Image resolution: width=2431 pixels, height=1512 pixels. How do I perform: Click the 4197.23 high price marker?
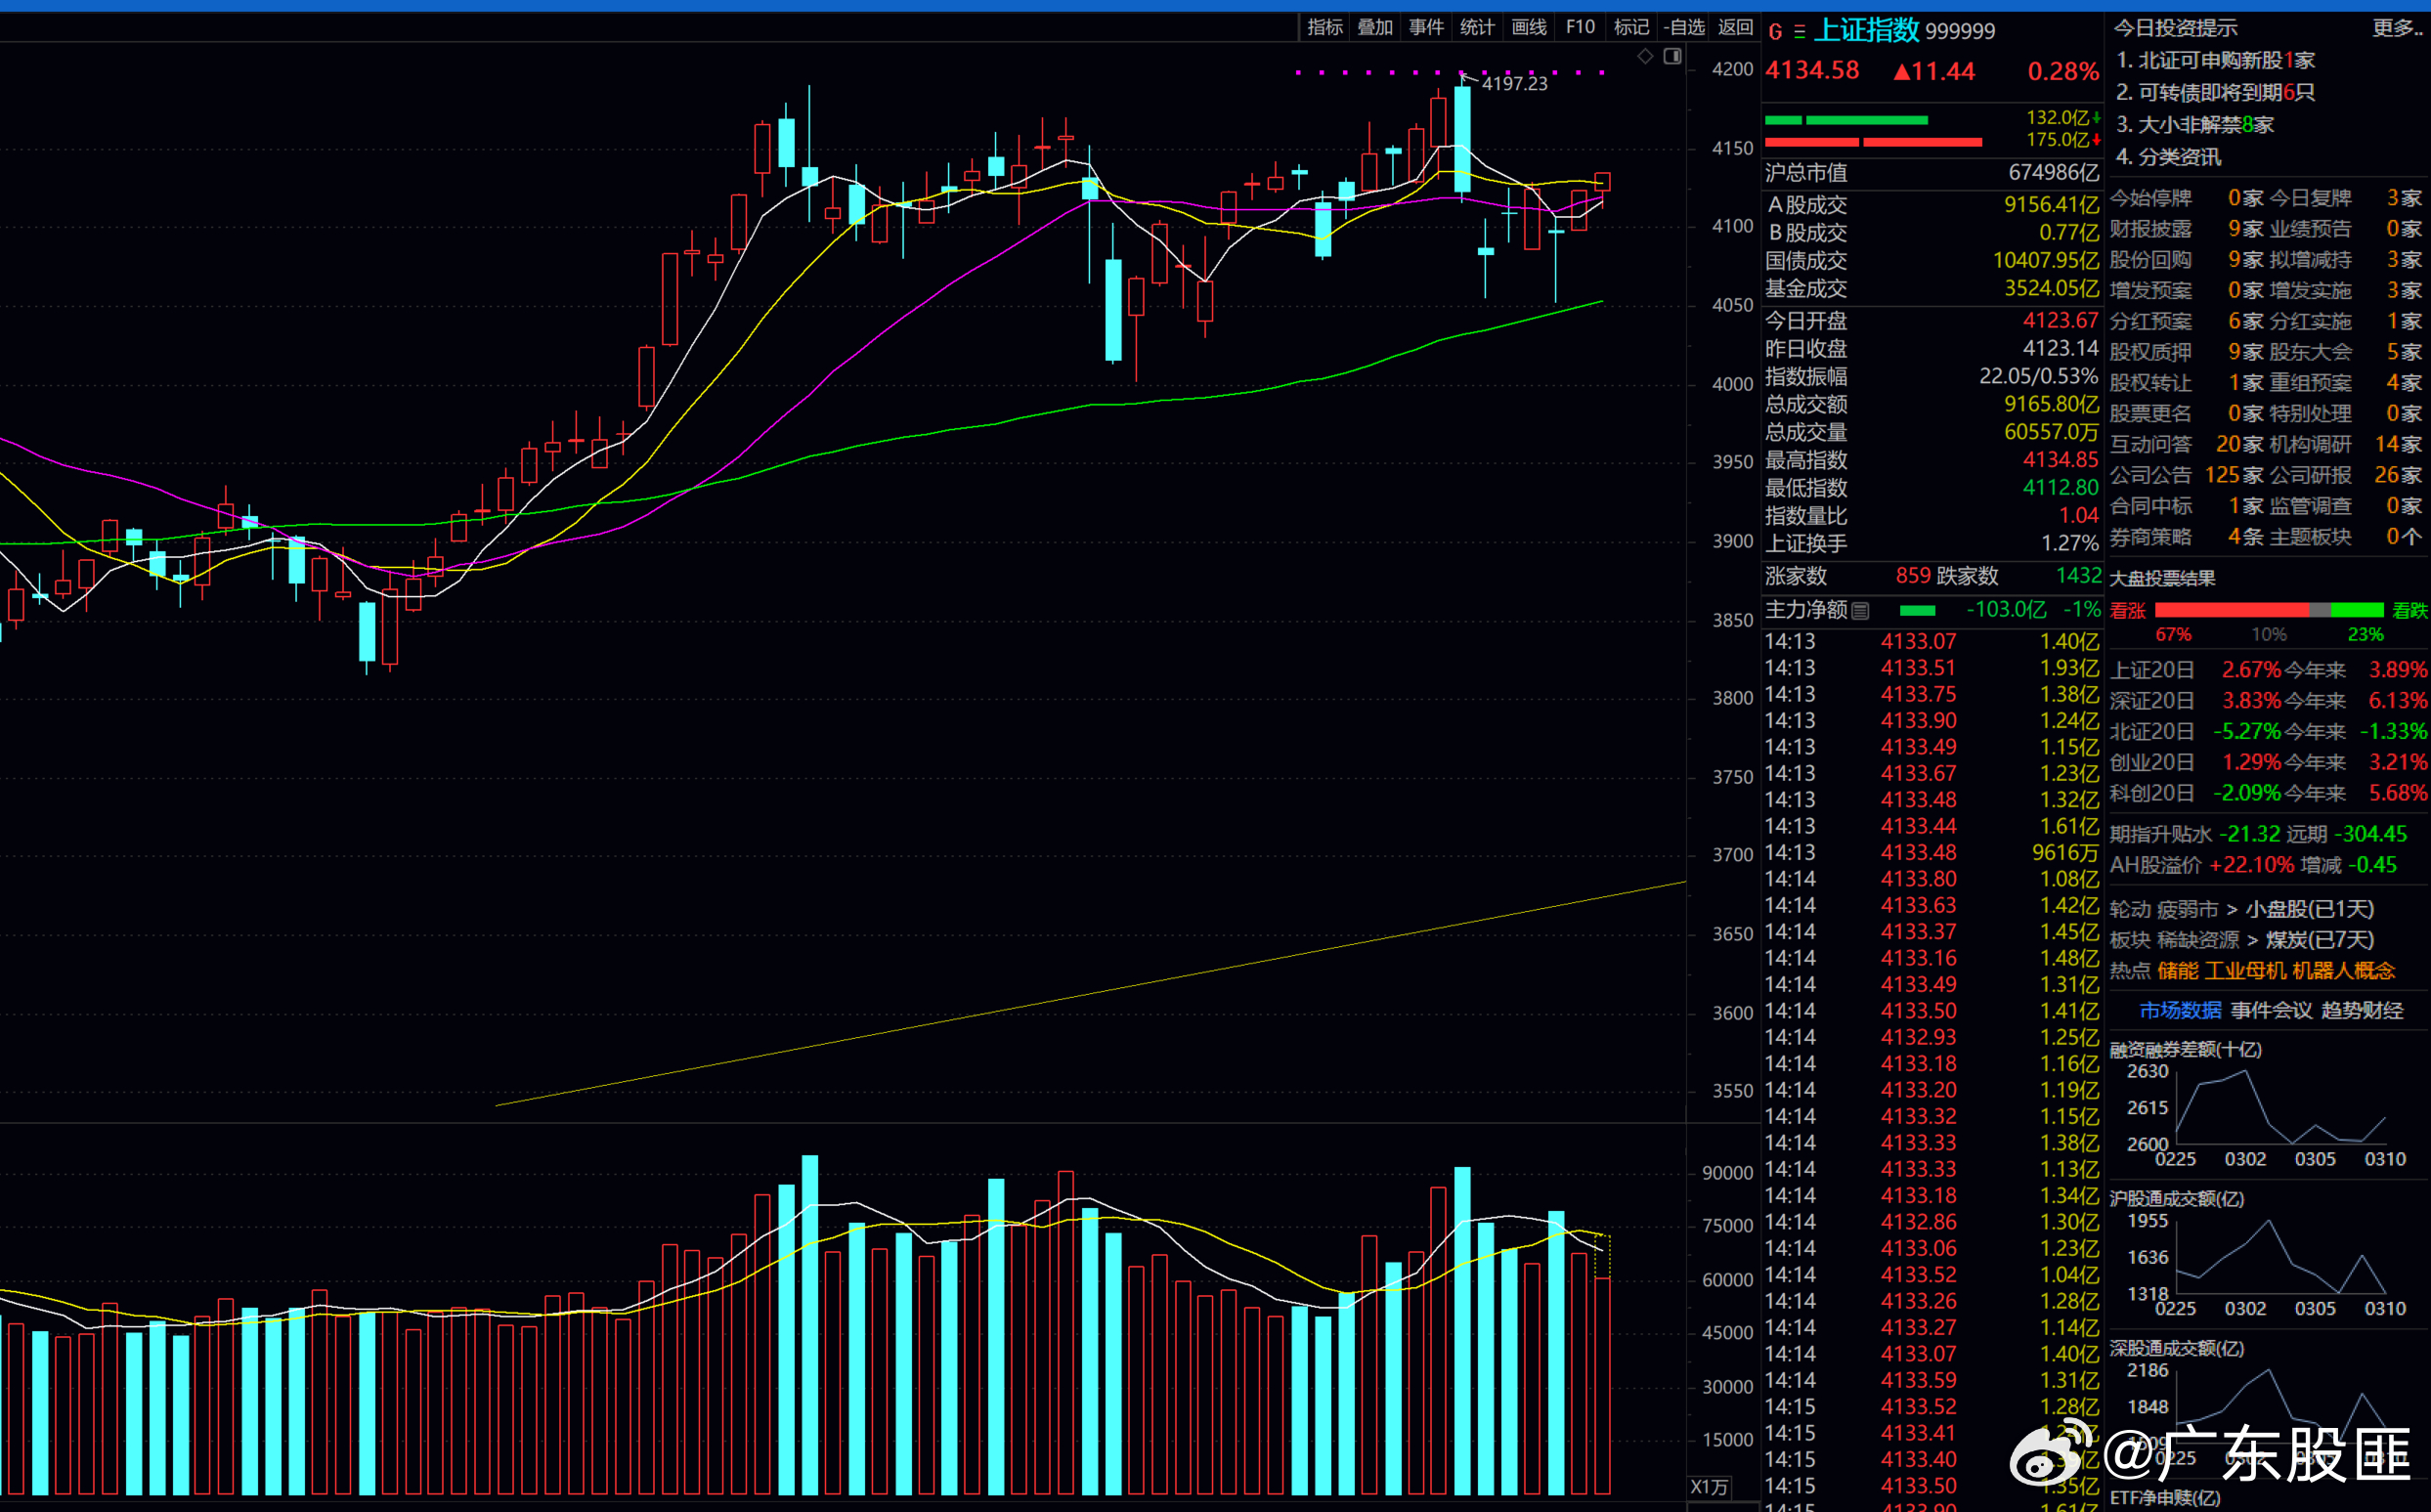[1514, 84]
